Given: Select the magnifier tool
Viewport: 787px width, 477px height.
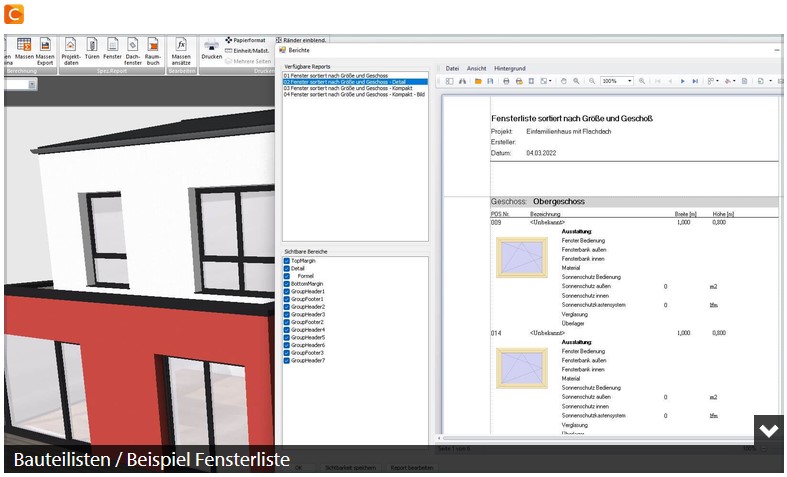Looking at the screenshot, I should 576,81.
